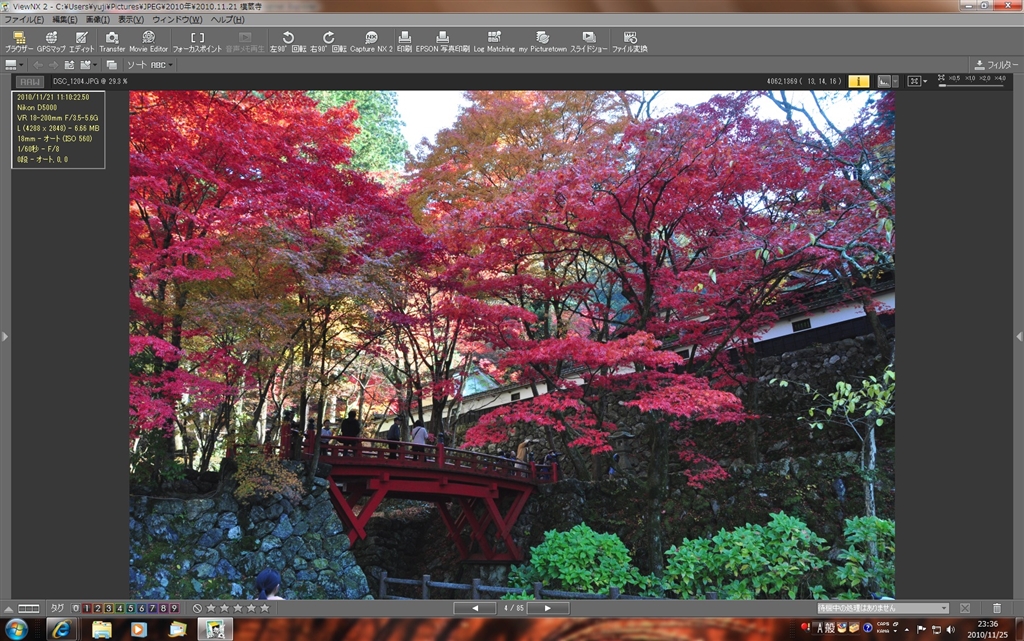Click the Focus Point toolbar icon
The image size is (1024, 641).
[x=197, y=41]
